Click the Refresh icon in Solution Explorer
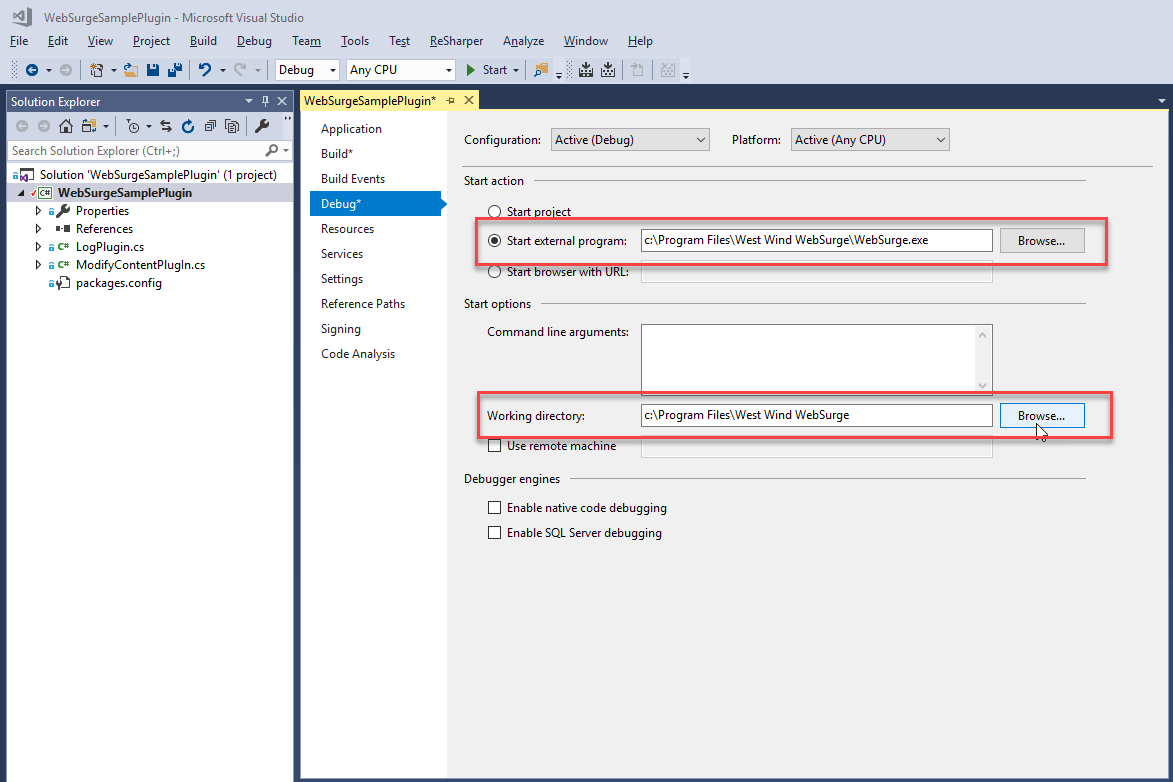This screenshot has width=1173, height=782. point(188,126)
